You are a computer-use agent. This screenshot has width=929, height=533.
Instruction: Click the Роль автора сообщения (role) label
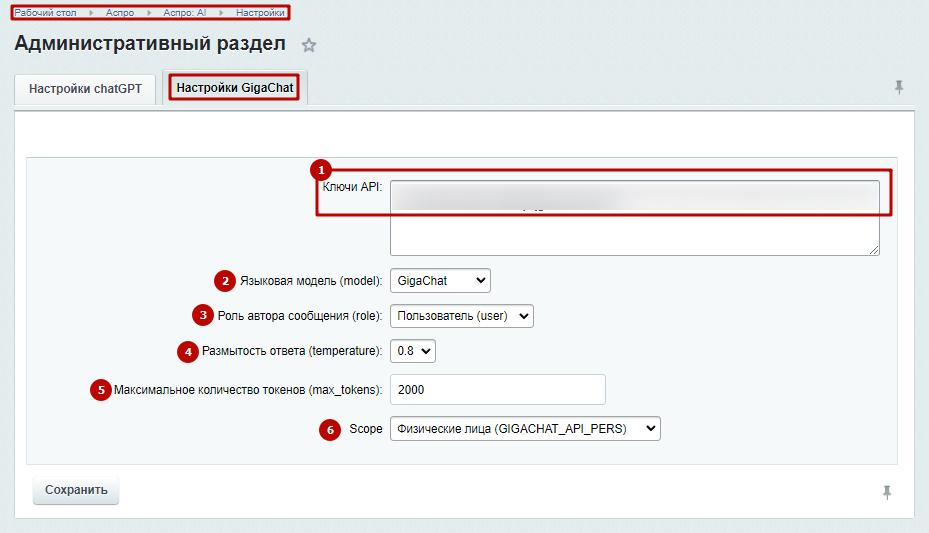tap(300, 316)
